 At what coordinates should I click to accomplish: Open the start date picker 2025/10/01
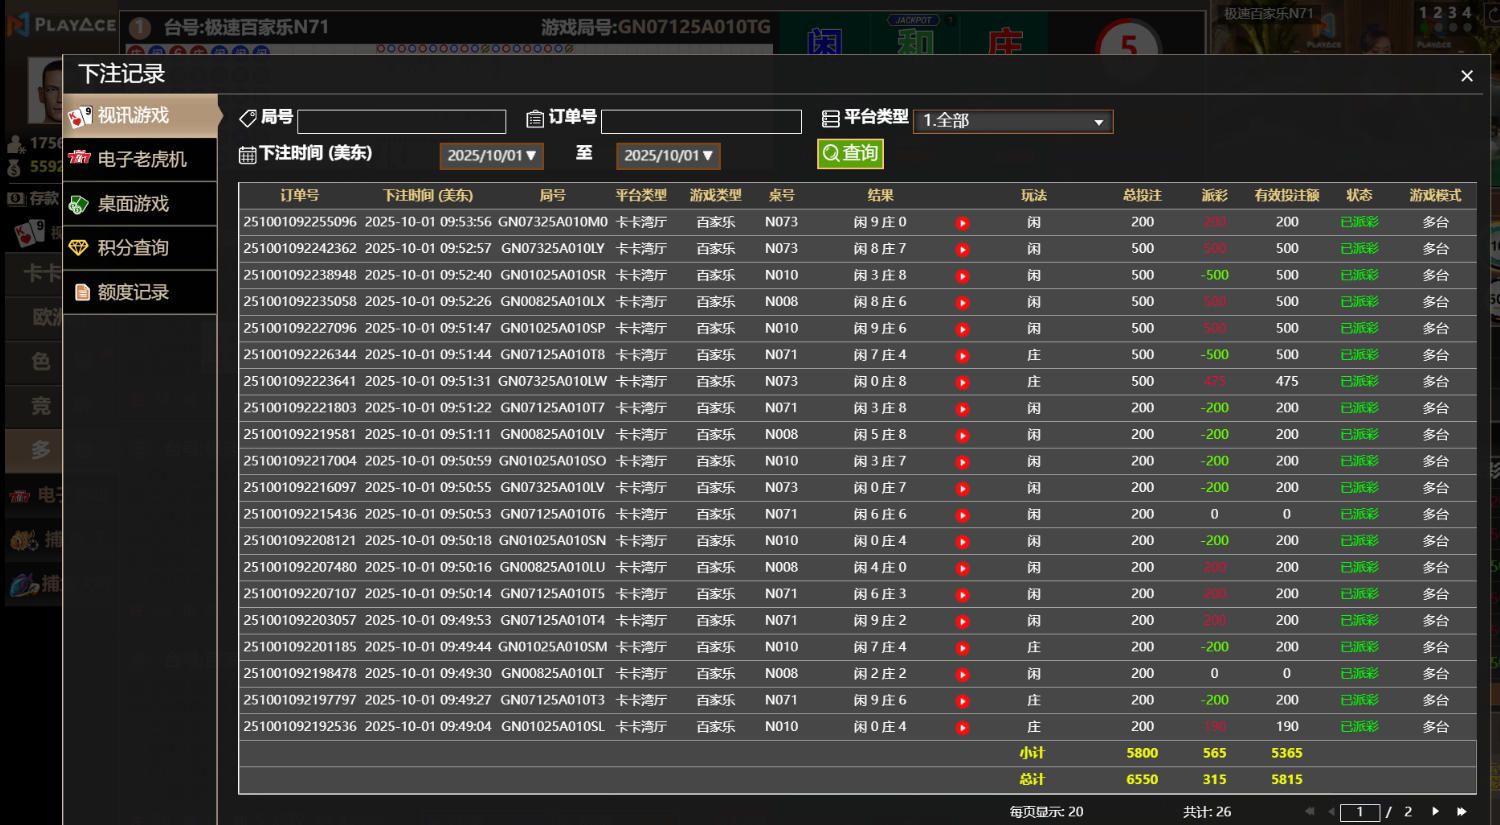pyautogui.click(x=491, y=156)
